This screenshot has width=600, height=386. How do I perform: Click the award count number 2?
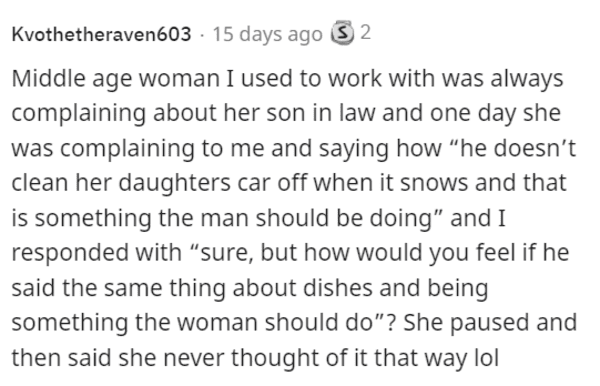(x=365, y=33)
